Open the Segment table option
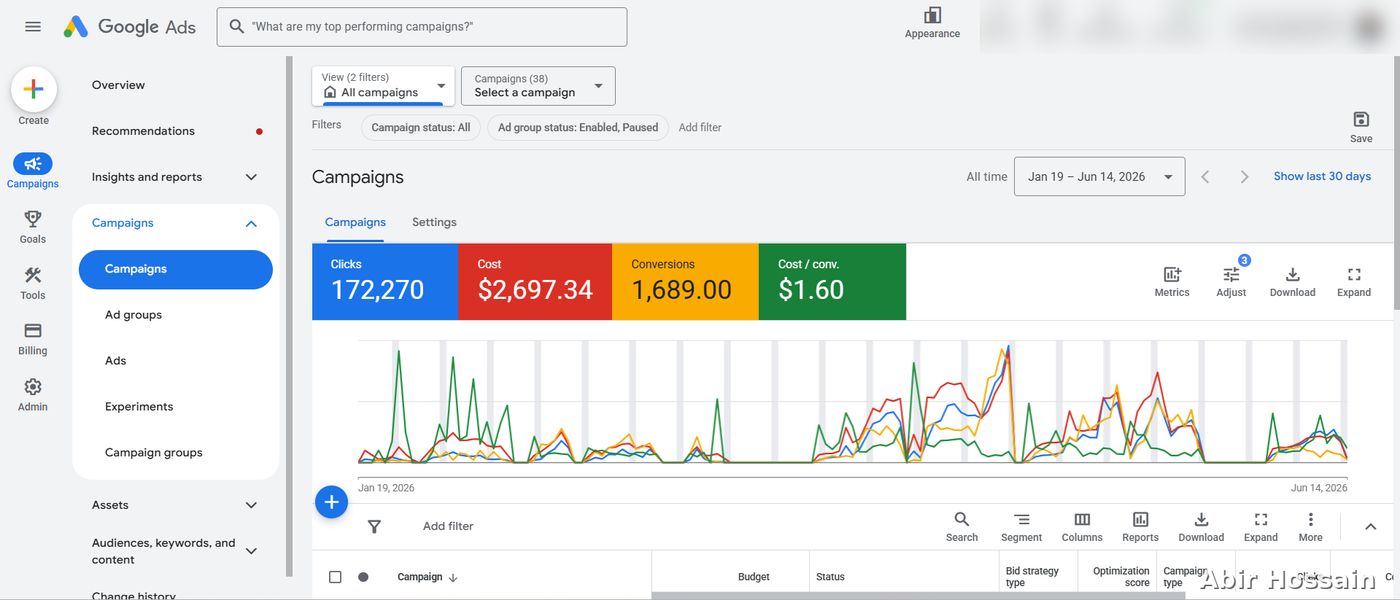Image resolution: width=1400 pixels, height=600 pixels. [1022, 527]
